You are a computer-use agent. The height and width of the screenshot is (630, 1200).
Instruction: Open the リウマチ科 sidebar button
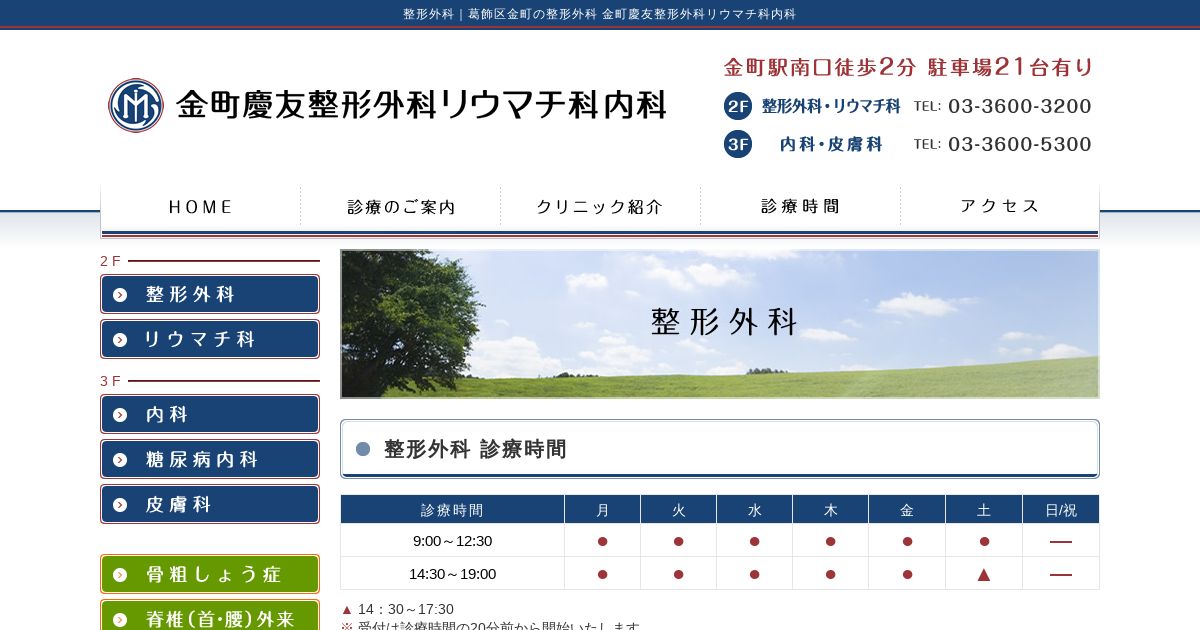click(x=210, y=339)
